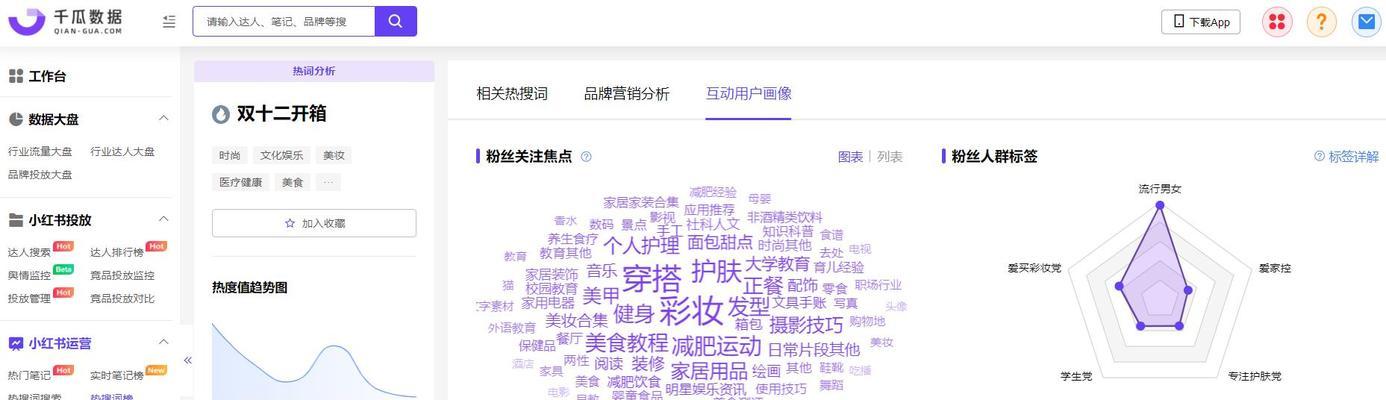Click the word 减肥运动 in the cloud
1386x400 pixels.
coord(716,346)
